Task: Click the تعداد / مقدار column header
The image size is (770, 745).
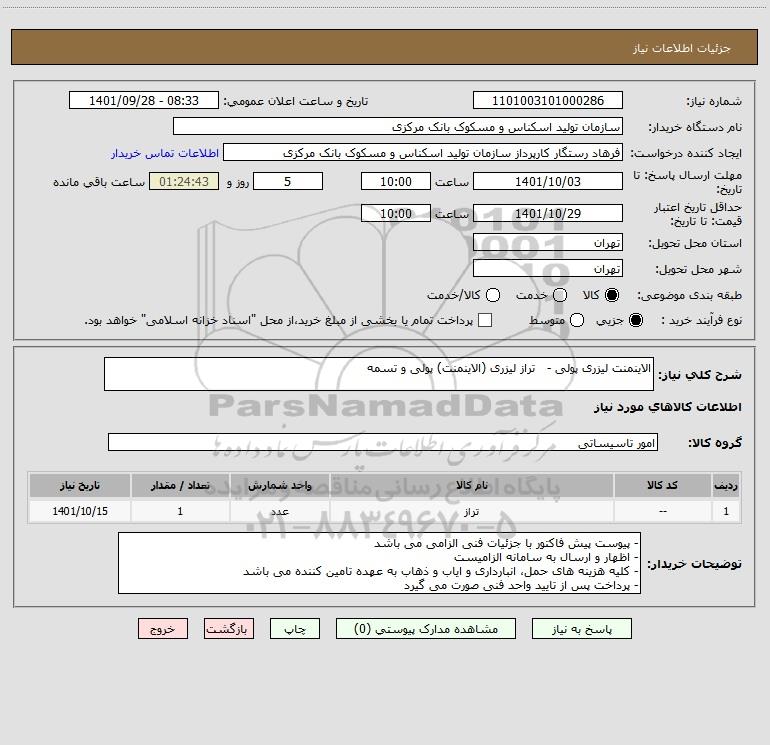Action: 180,486
